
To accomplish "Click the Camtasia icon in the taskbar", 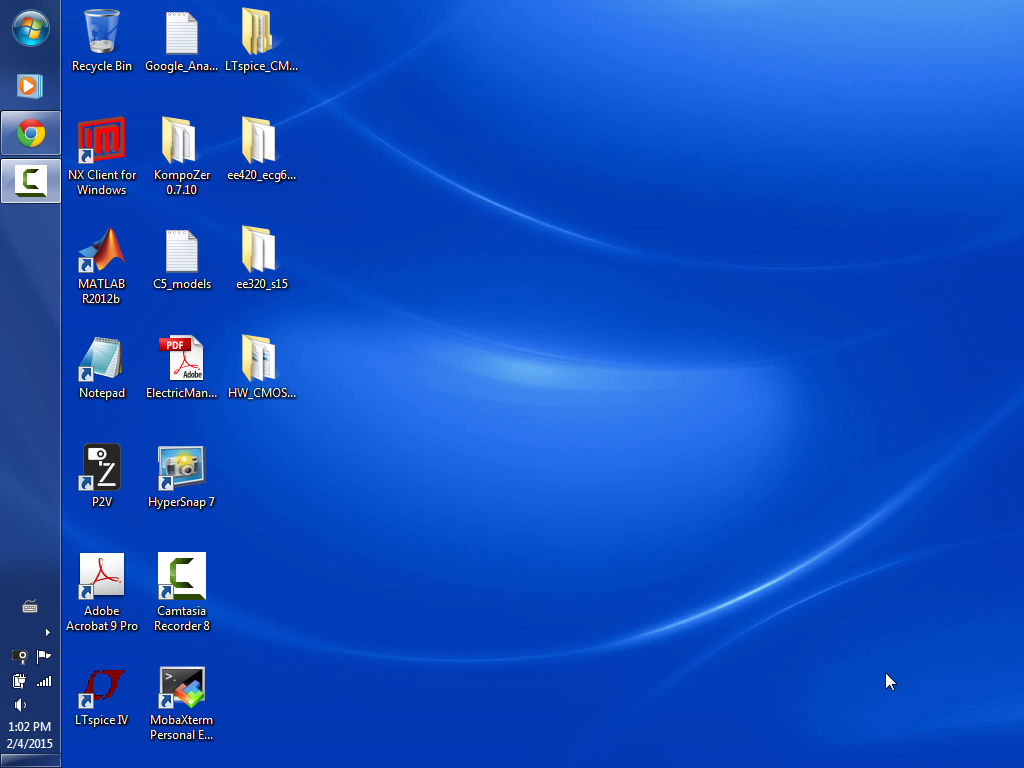I will 30,181.
